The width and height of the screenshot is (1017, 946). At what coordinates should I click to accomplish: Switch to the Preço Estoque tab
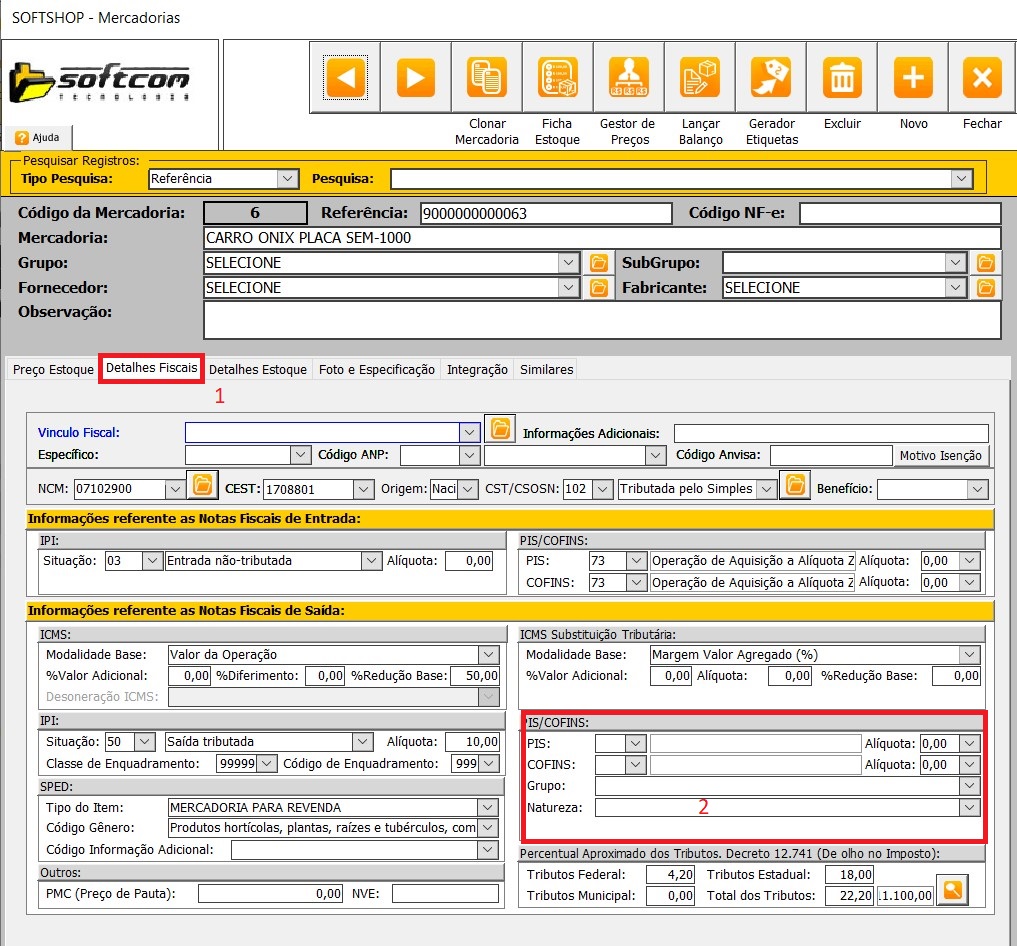coord(53,370)
